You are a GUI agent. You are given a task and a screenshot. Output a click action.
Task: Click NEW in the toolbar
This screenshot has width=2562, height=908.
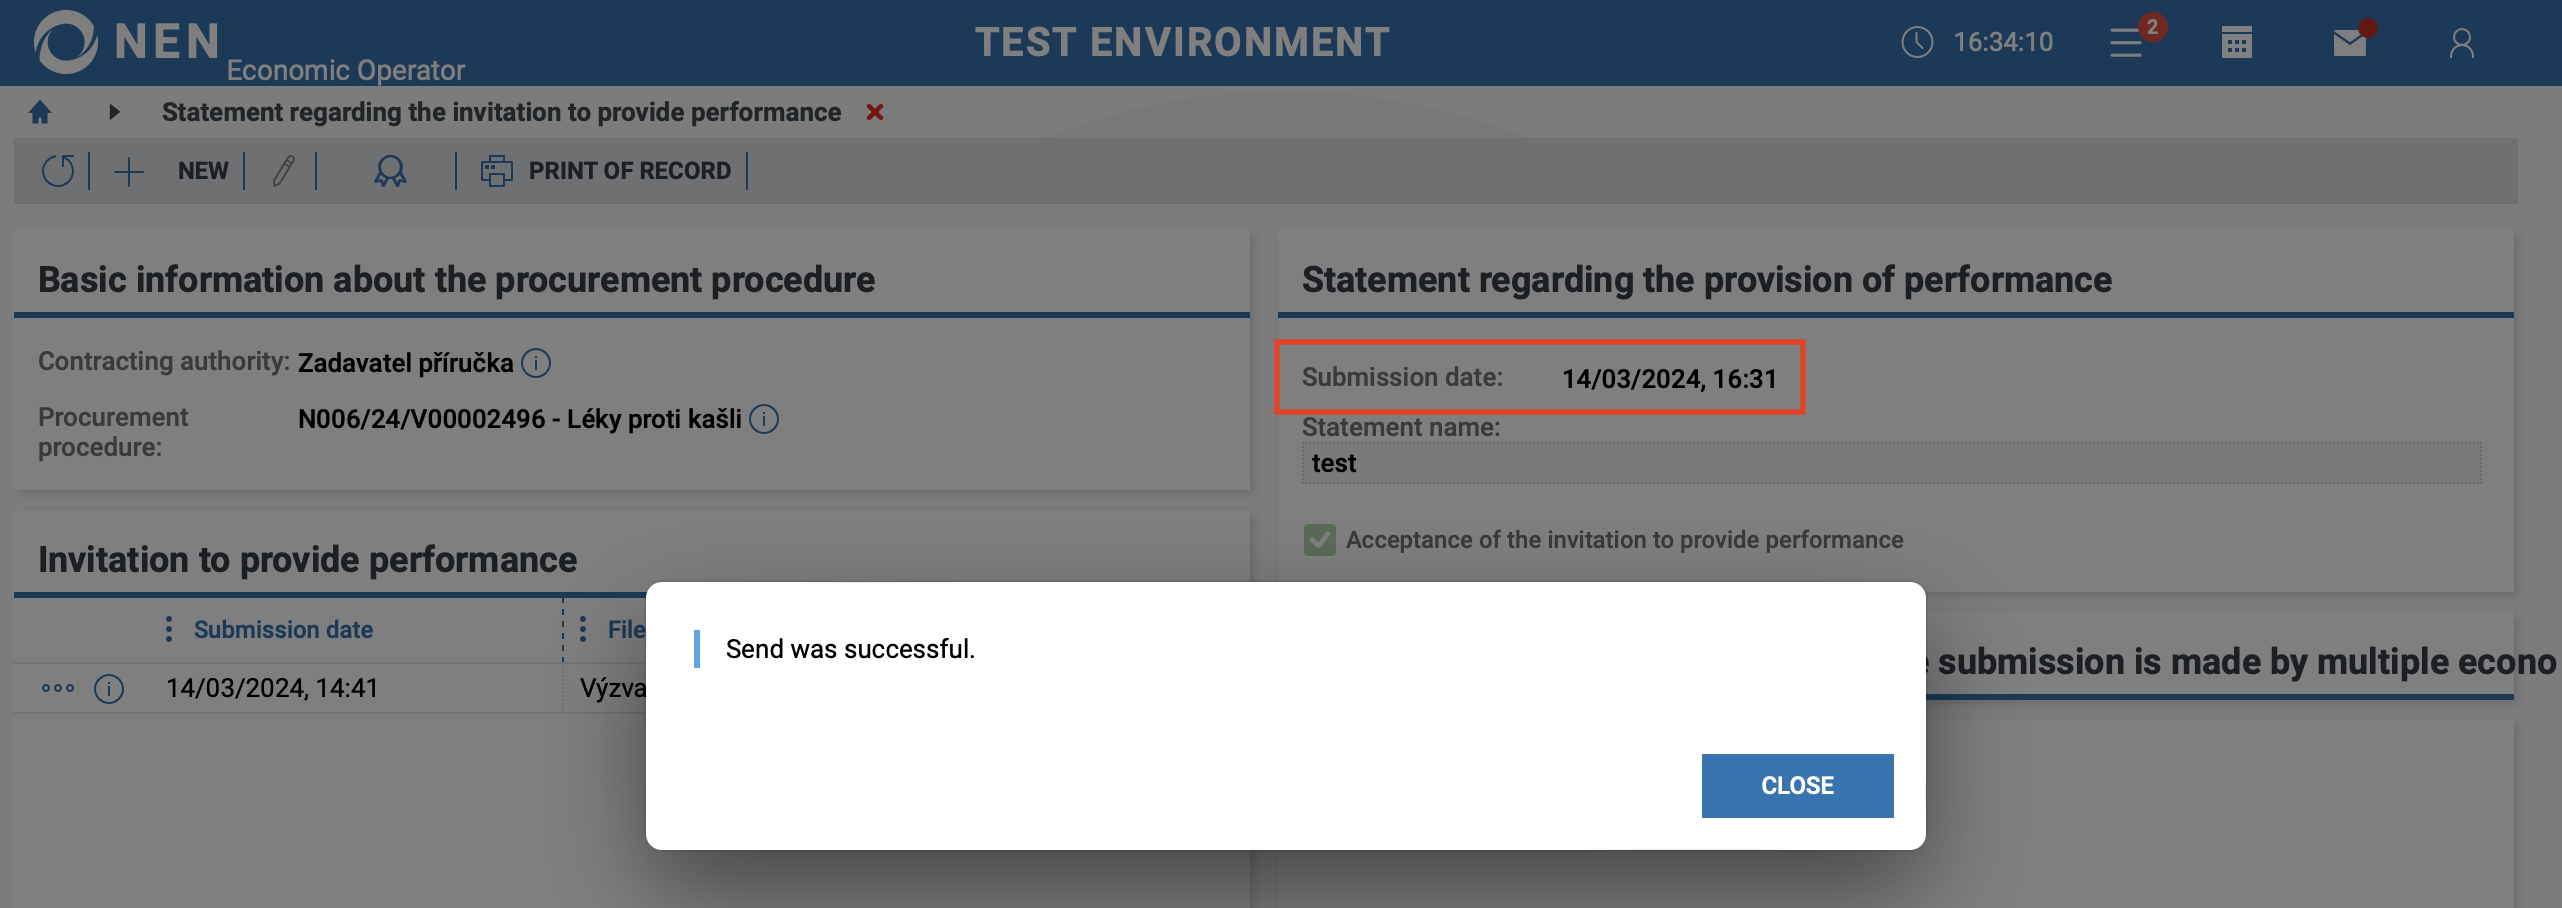tap(202, 171)
